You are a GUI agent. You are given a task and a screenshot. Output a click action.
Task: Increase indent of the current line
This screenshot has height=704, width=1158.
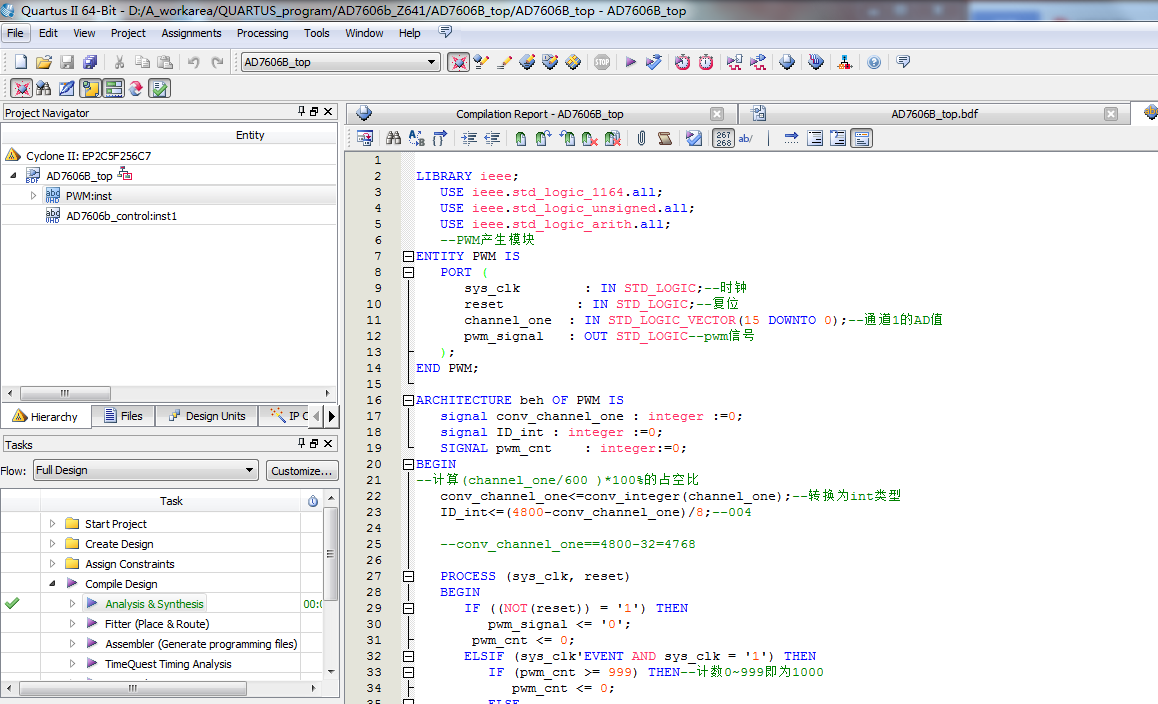tap(470, 138)
